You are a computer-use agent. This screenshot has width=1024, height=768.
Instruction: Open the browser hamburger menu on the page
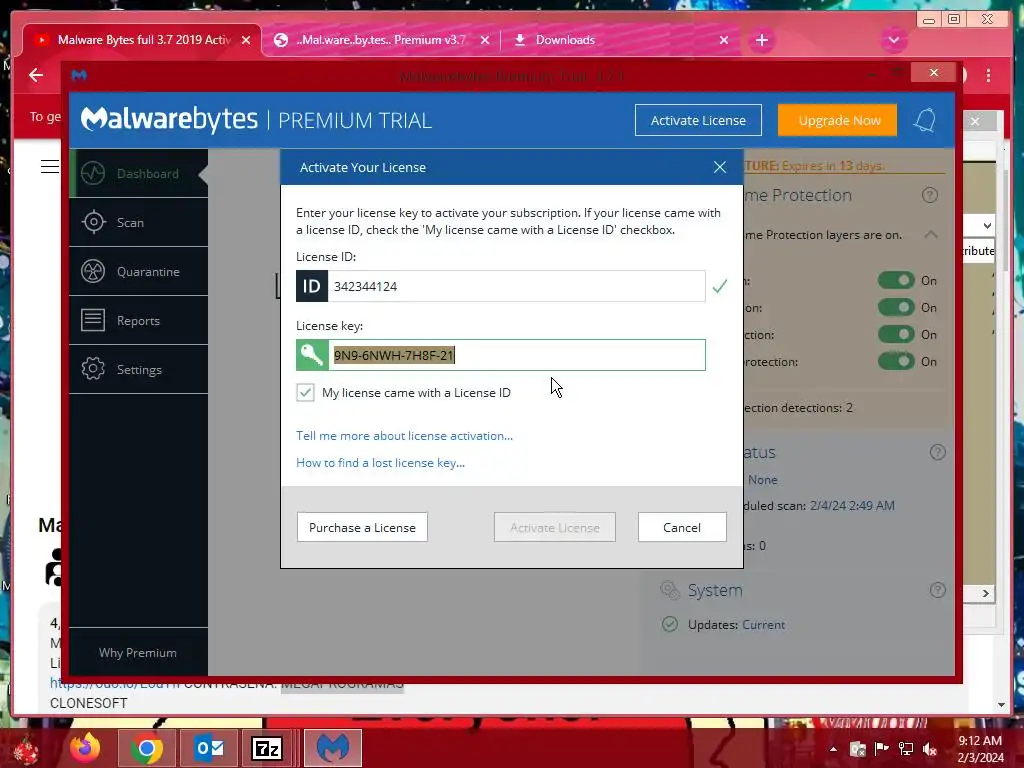(50, 167)
